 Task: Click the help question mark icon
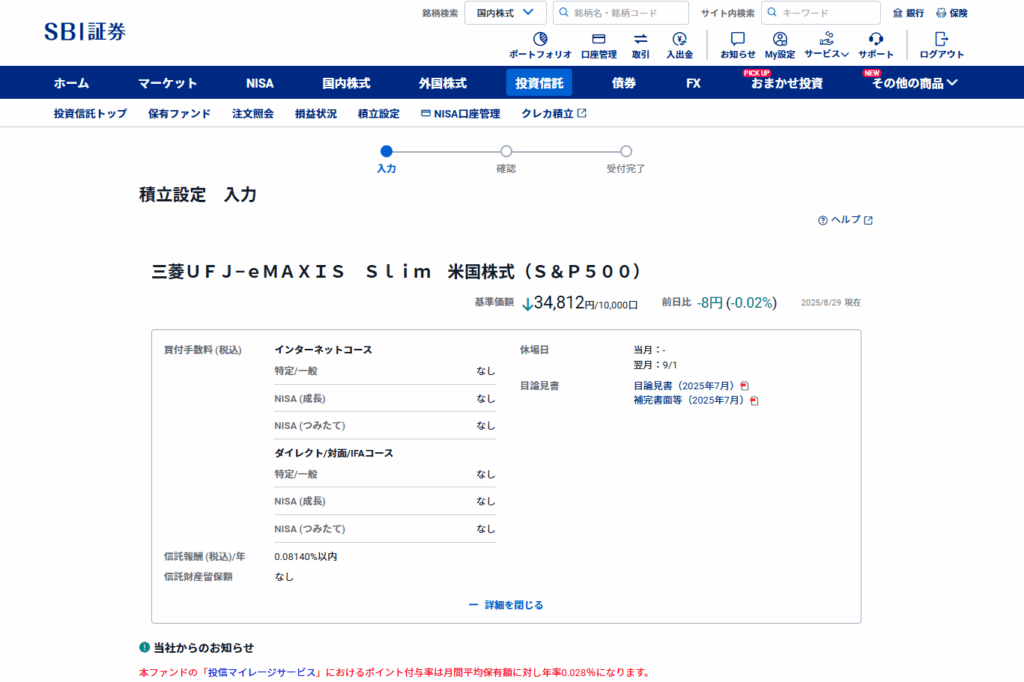(823, 220)
